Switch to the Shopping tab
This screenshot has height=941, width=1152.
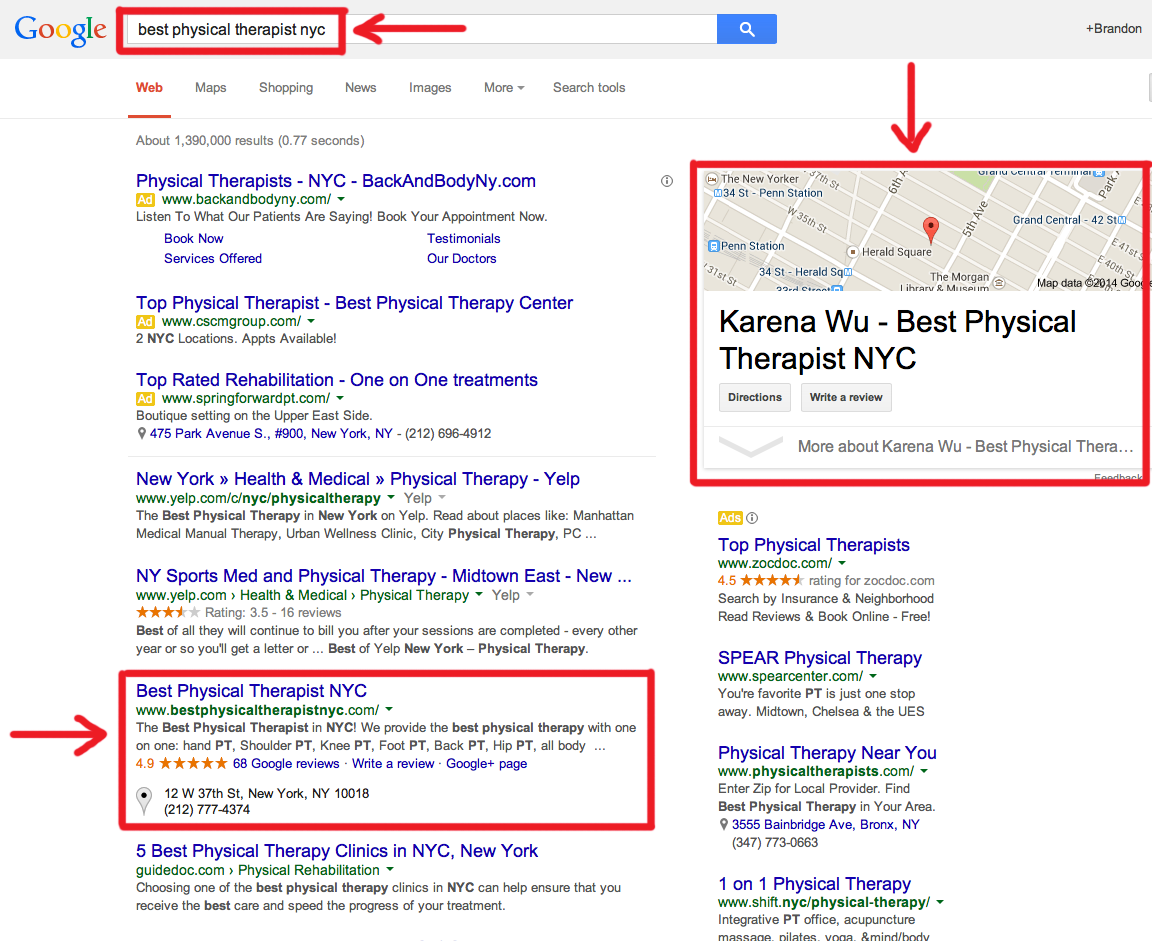point(286,87)
